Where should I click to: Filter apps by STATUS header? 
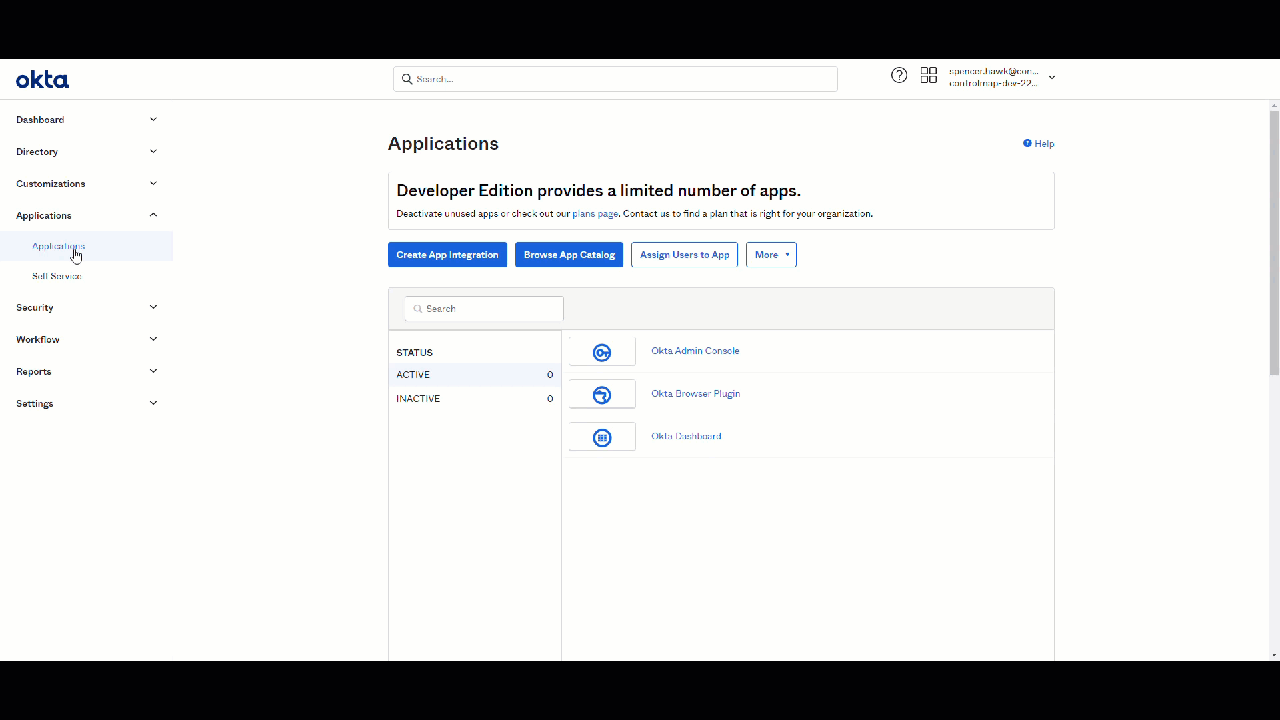(414, 352)
